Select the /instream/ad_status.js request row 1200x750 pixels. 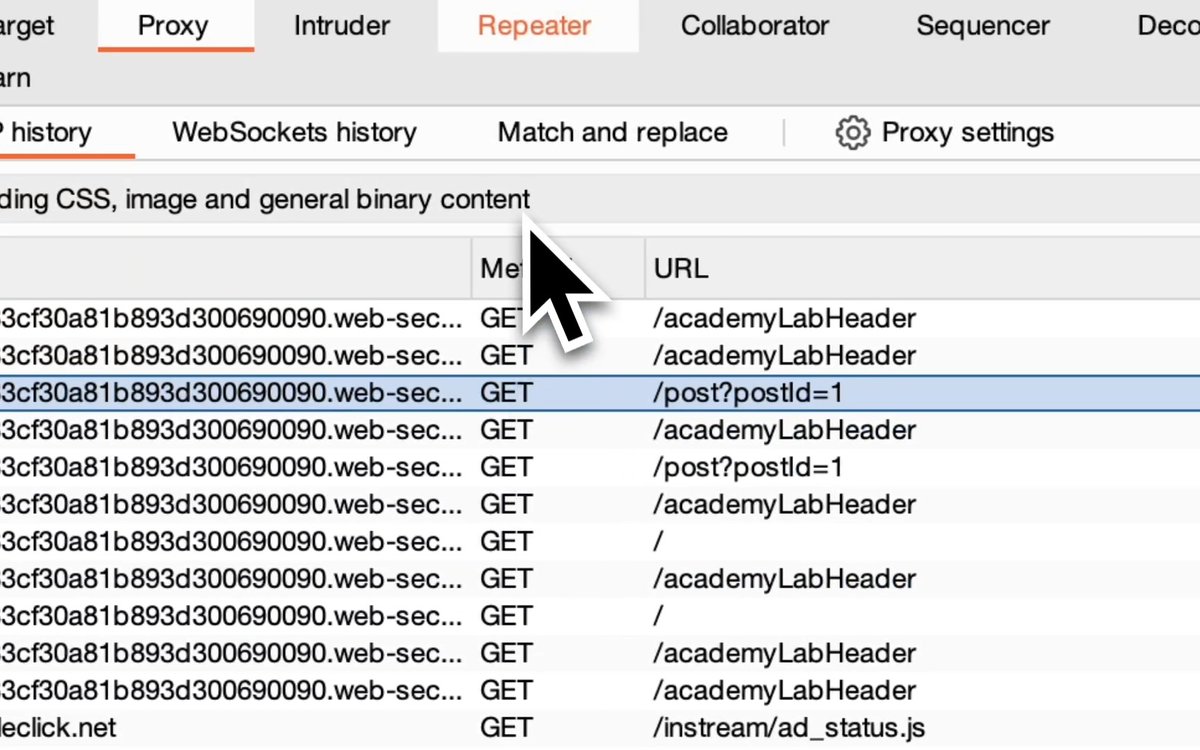pyautogui.click(x=600, y=727)
